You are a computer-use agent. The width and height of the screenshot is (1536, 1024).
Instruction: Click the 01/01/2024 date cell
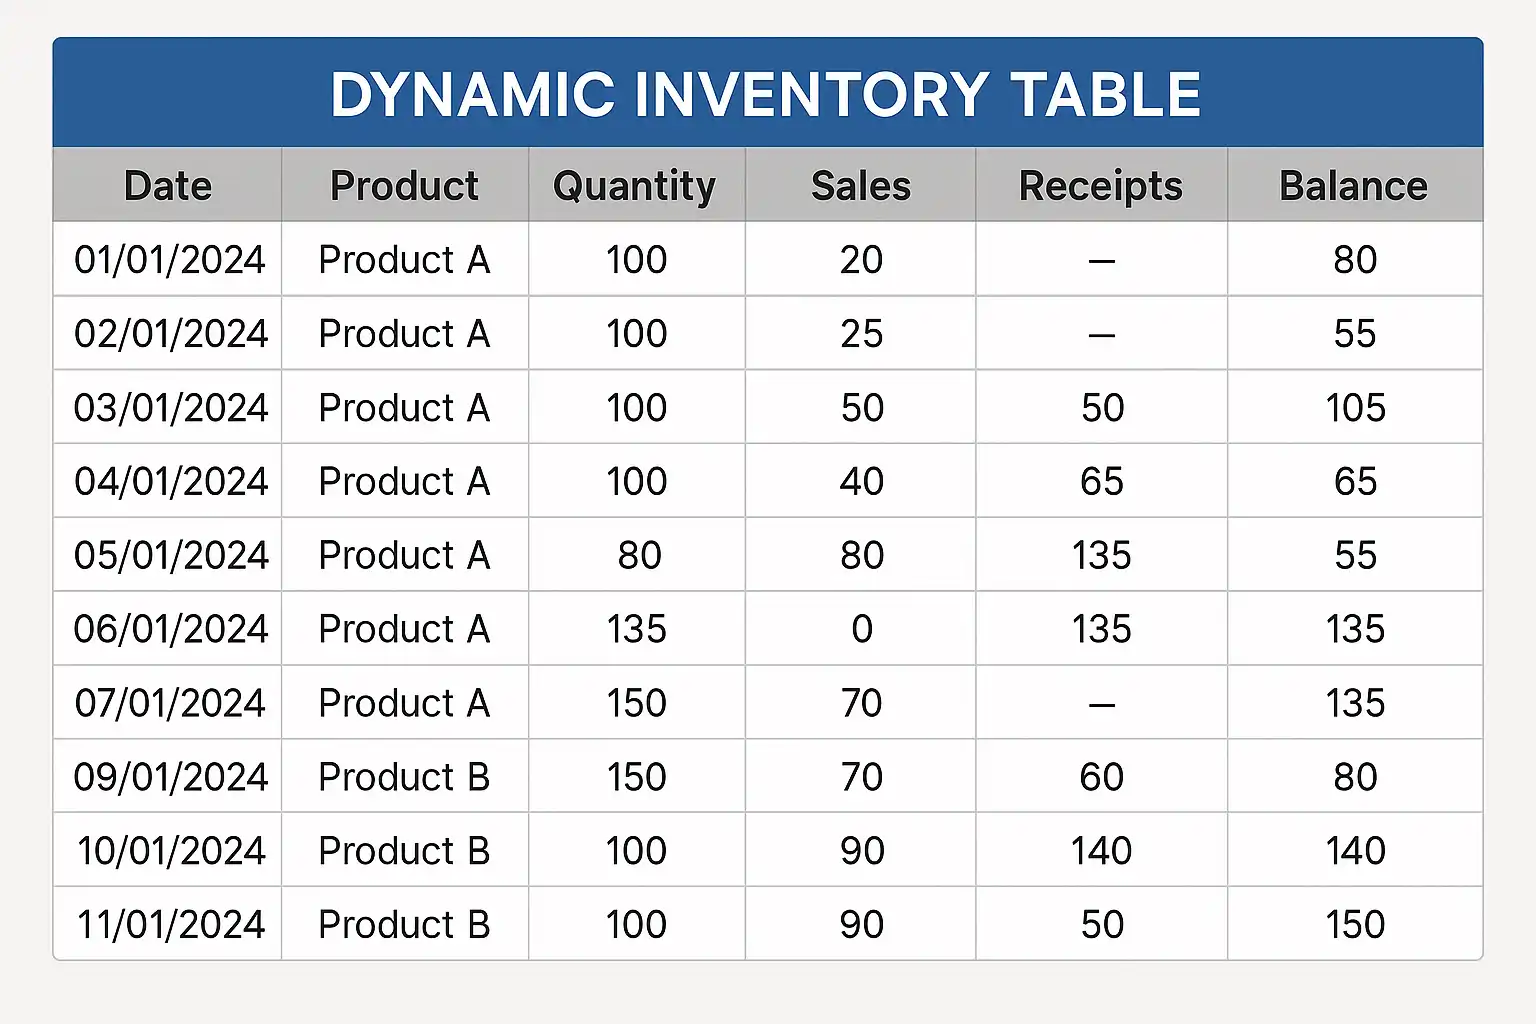coord(169,260)
